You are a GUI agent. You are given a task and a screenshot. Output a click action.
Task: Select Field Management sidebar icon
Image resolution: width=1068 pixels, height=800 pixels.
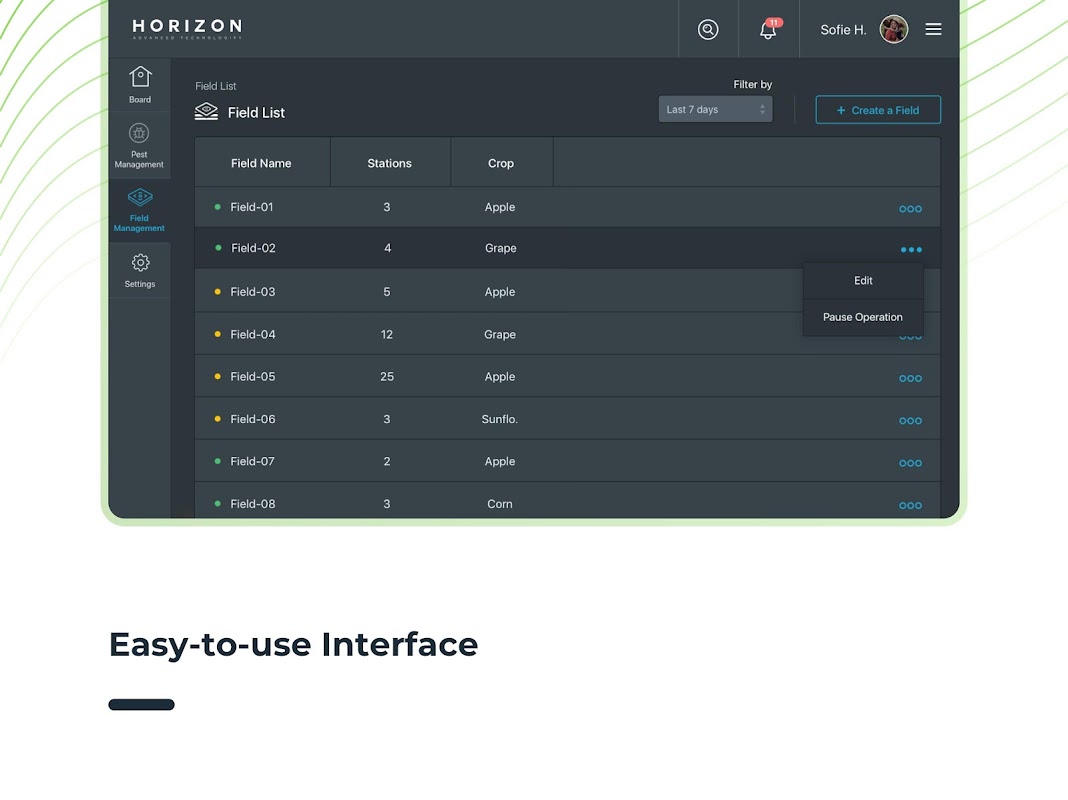(x=140, y=210)
